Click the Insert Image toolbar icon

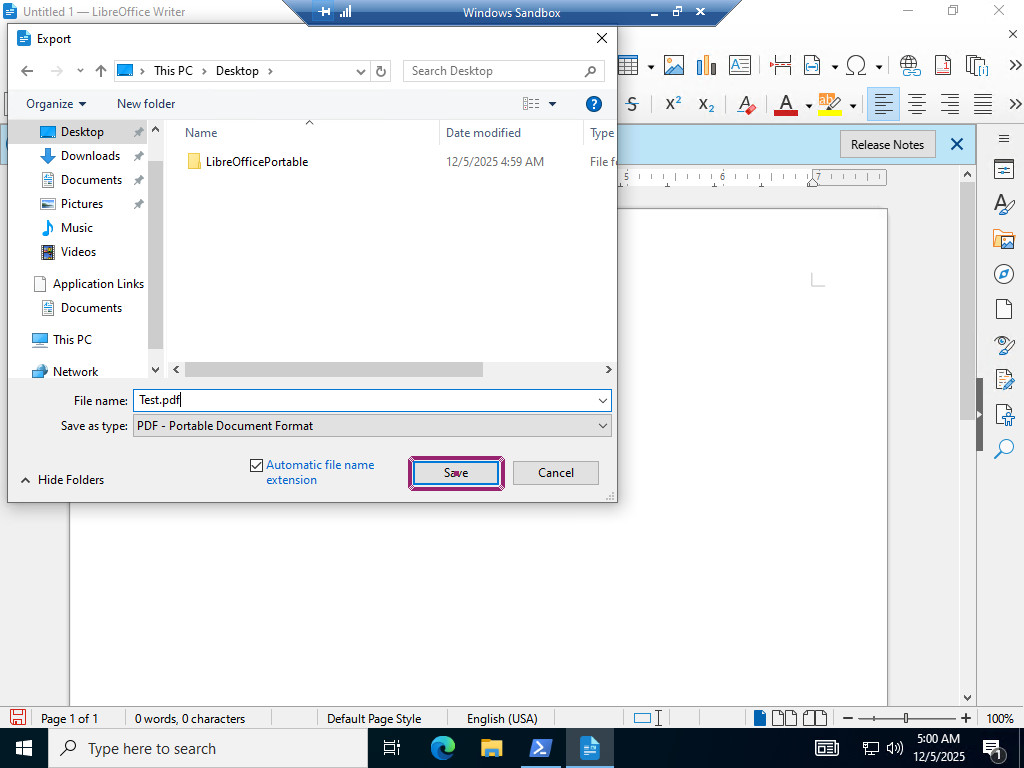tap(673, 66)
